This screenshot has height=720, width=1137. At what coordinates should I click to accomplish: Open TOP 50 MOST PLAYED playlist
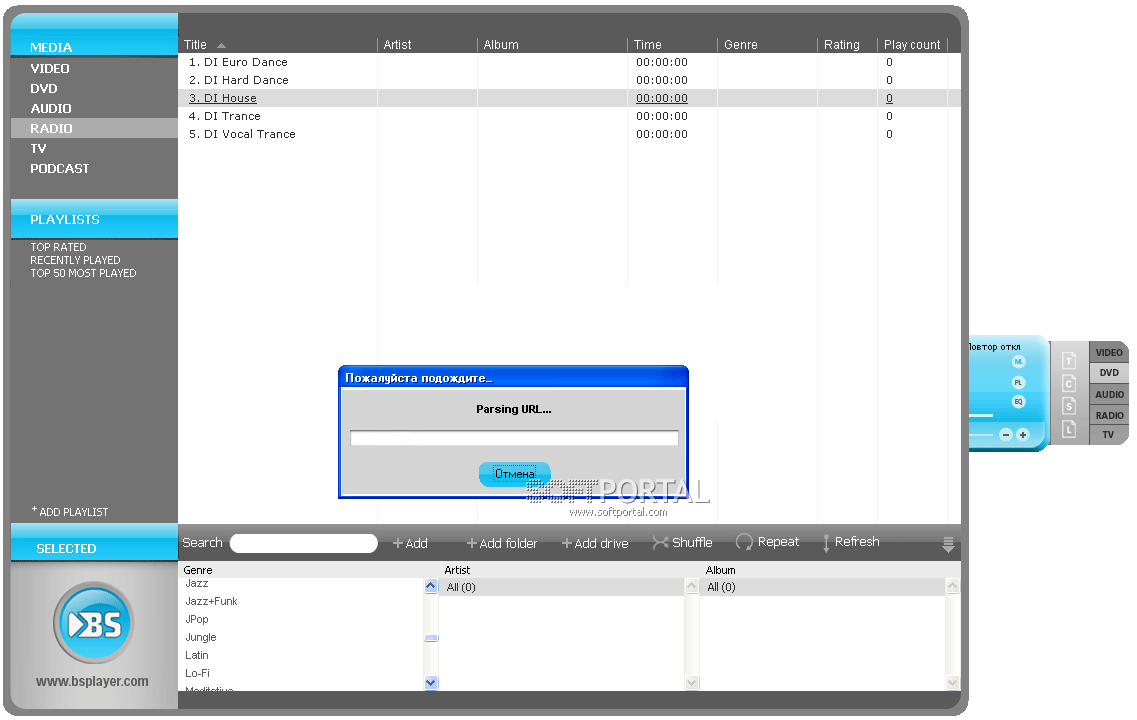click(x=83, y=273)
